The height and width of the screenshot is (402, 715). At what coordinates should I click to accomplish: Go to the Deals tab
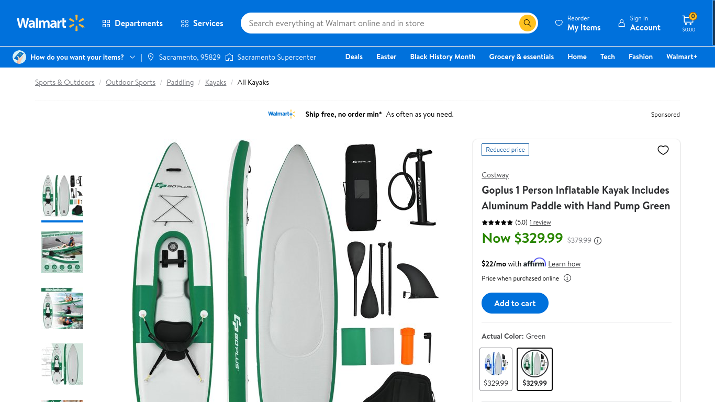354,57
